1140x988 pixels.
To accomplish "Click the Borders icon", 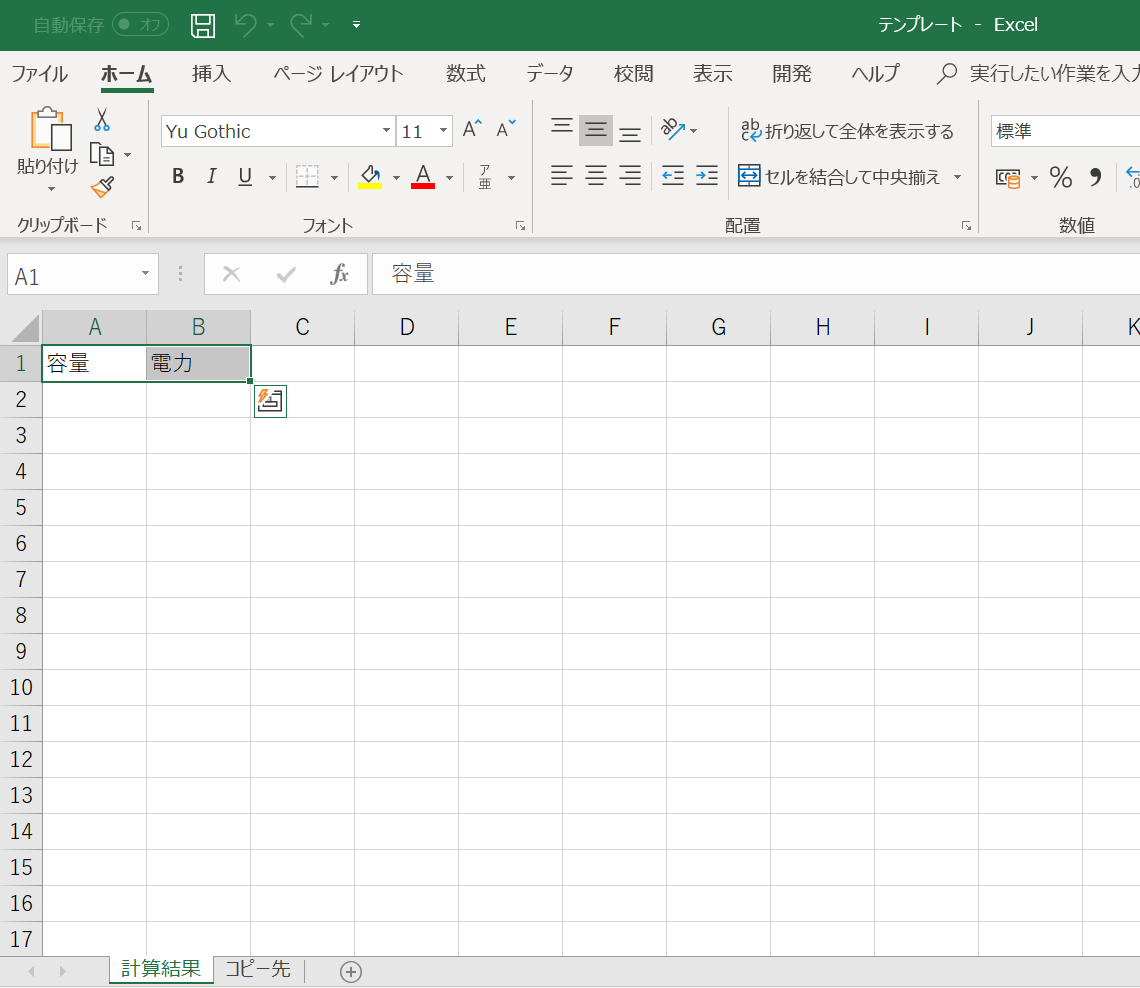I will click(x=307, y=177).
